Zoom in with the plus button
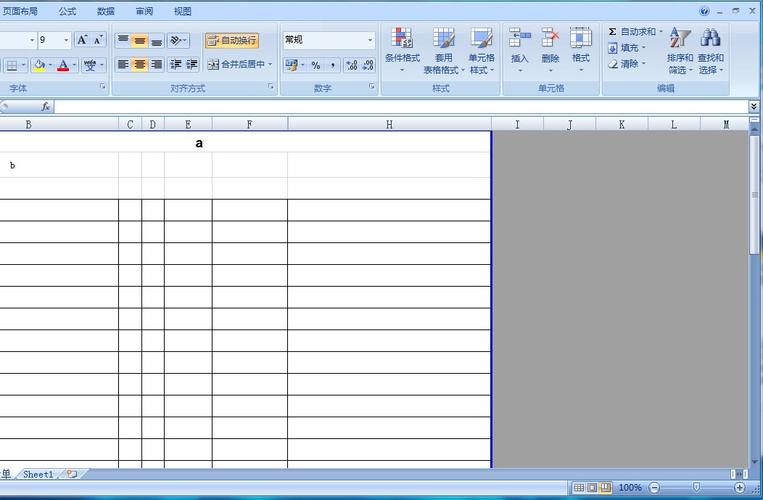Screen dimensions: 763x500 [739, 487]
